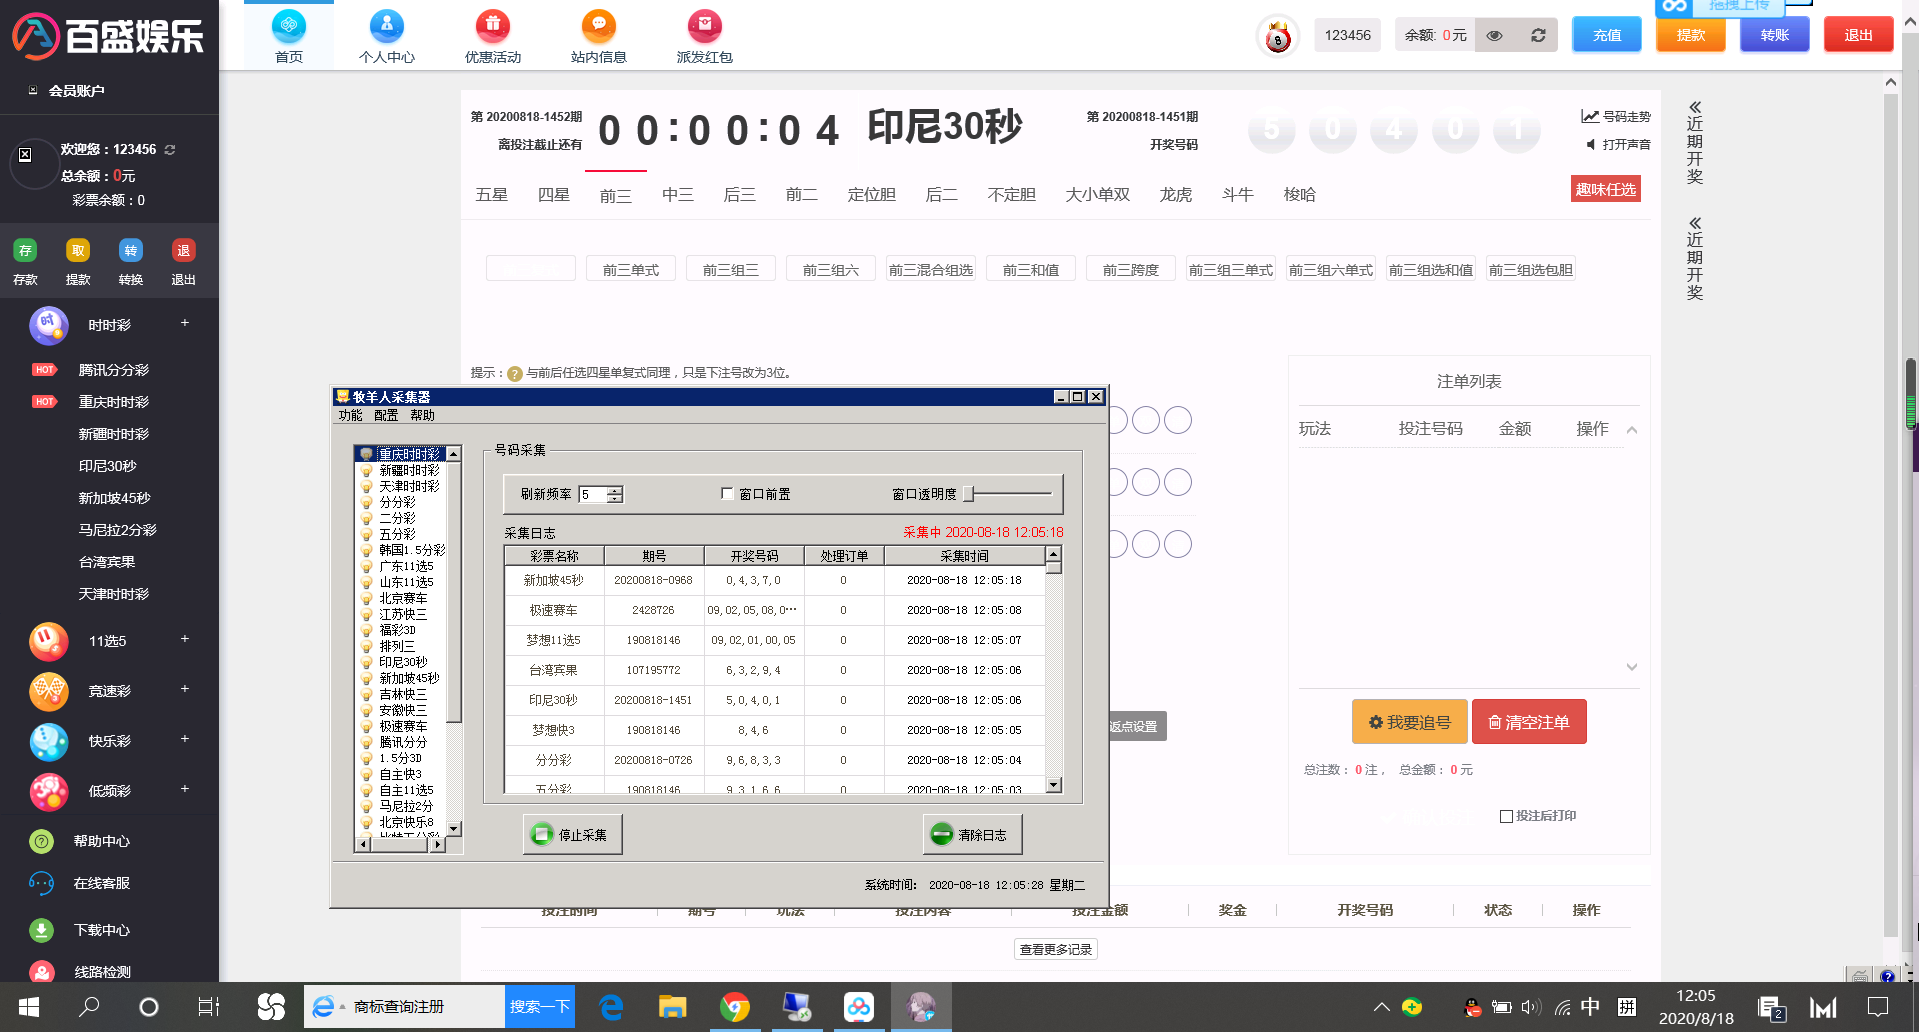
Task: Toggle balance visibility eye icon
Action: coord(1494,35)
